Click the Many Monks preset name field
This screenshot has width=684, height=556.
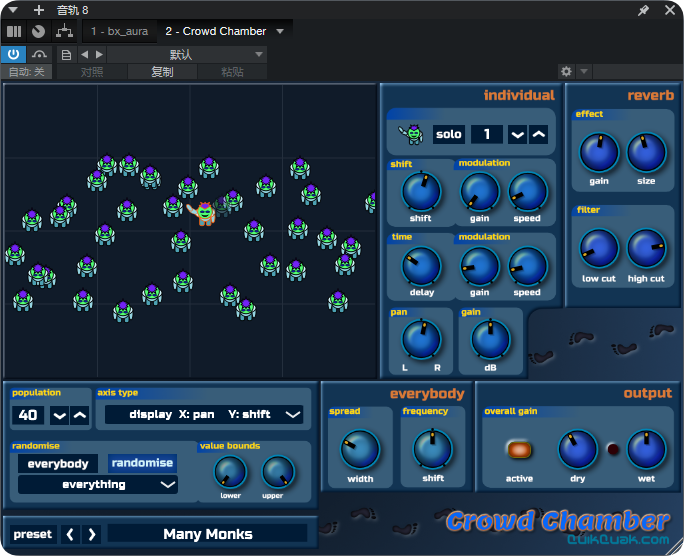click(x=208, y=534)
